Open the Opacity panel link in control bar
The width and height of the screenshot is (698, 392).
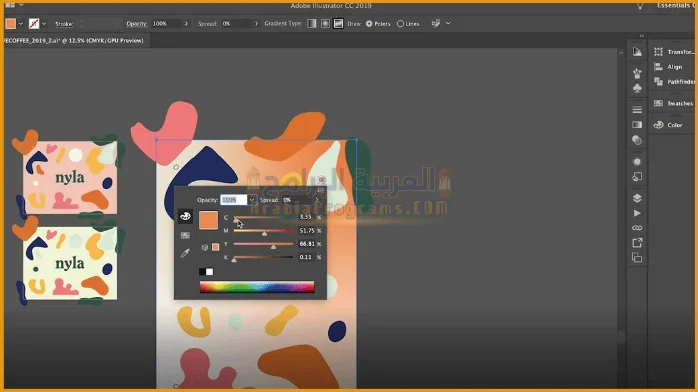coord(137,24)
